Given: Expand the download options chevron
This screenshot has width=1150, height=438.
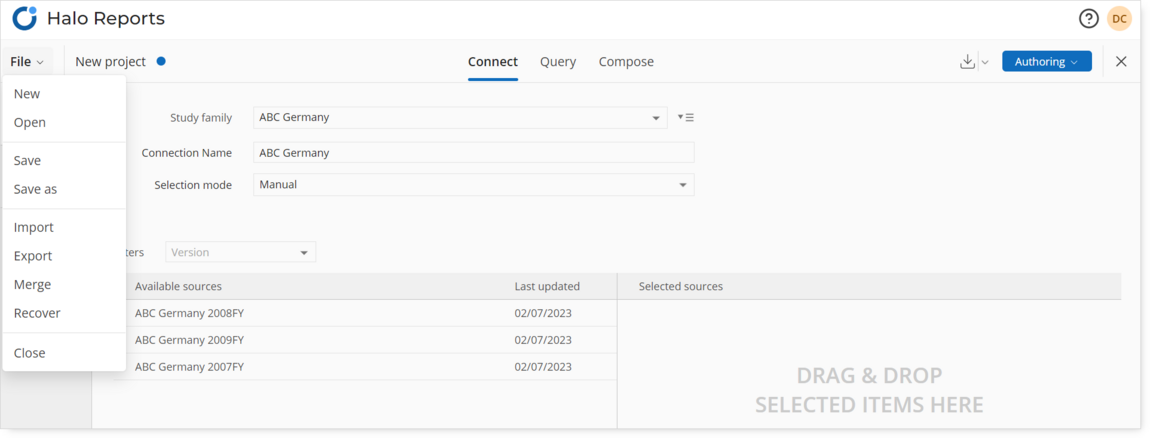Looking at the screenshot, I should click(x=985, y=62).
